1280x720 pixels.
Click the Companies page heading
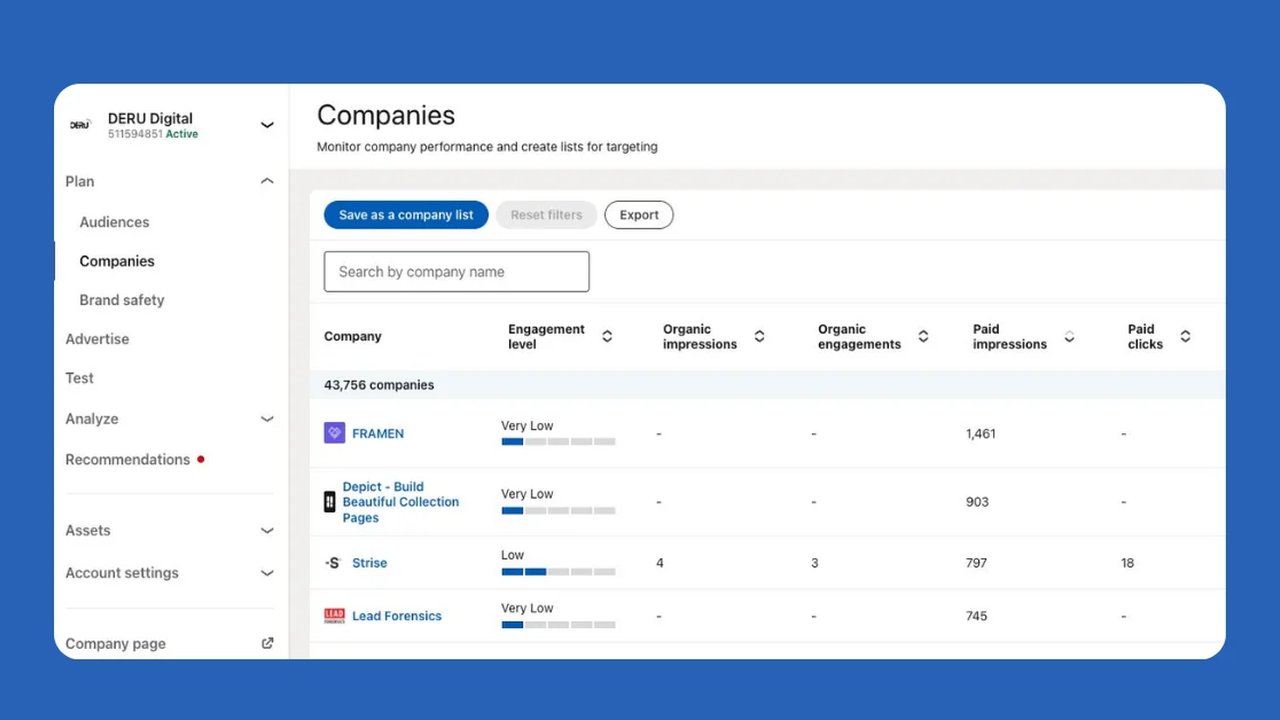tap(386, 115)
